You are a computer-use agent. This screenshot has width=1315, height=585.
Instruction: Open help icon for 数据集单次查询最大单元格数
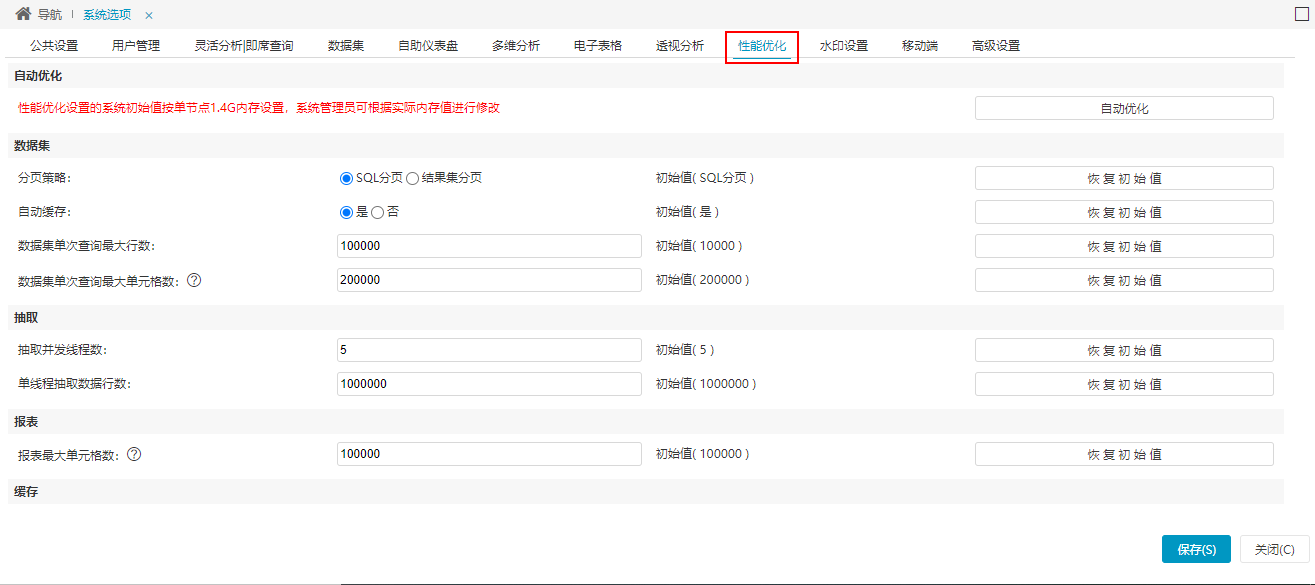point(194,280)
